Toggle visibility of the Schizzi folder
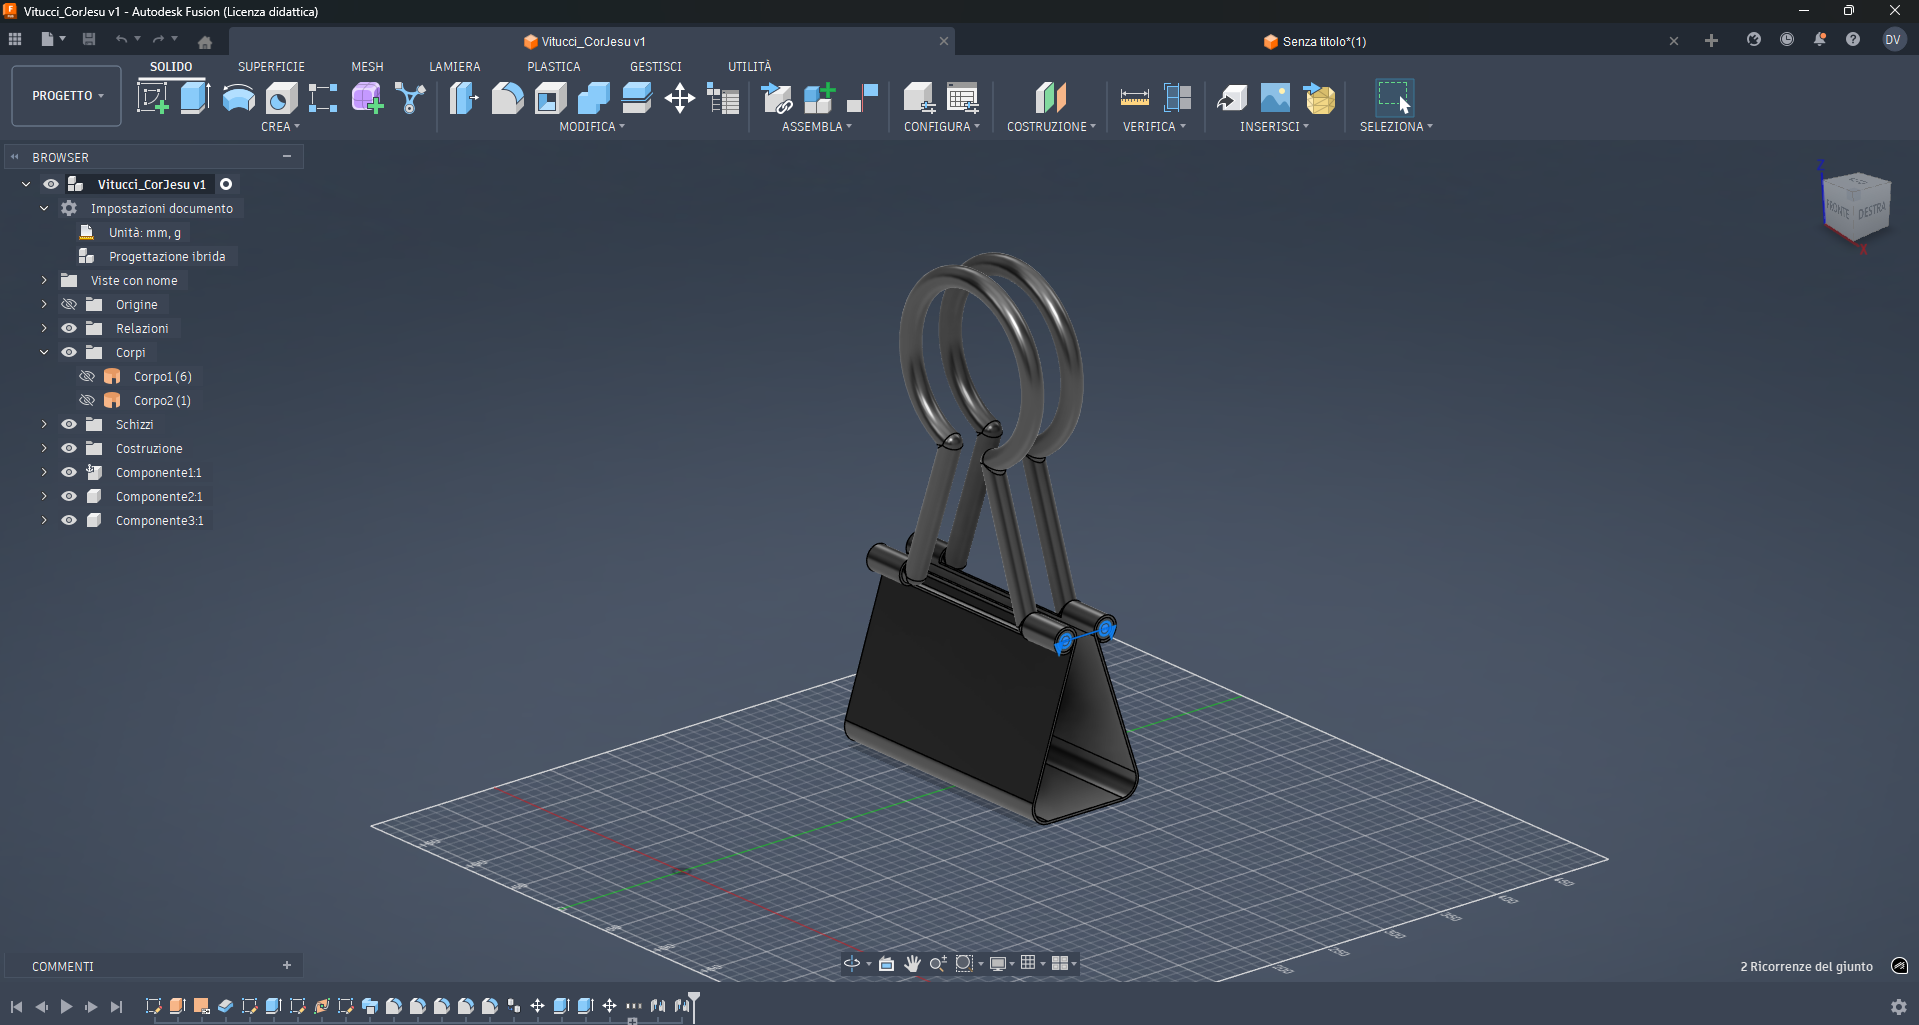 point(68,424)
